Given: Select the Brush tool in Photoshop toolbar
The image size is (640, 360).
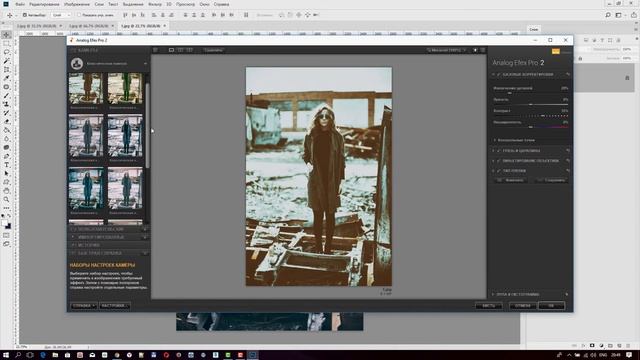Looking at the screenshot, I should pyautogui.click(x=6, y=96).
